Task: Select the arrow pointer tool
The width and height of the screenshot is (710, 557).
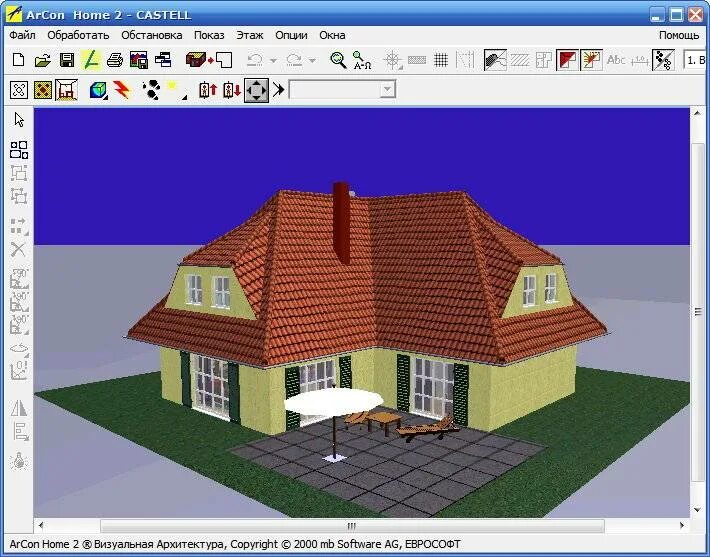Action: (x=19, y=120)
